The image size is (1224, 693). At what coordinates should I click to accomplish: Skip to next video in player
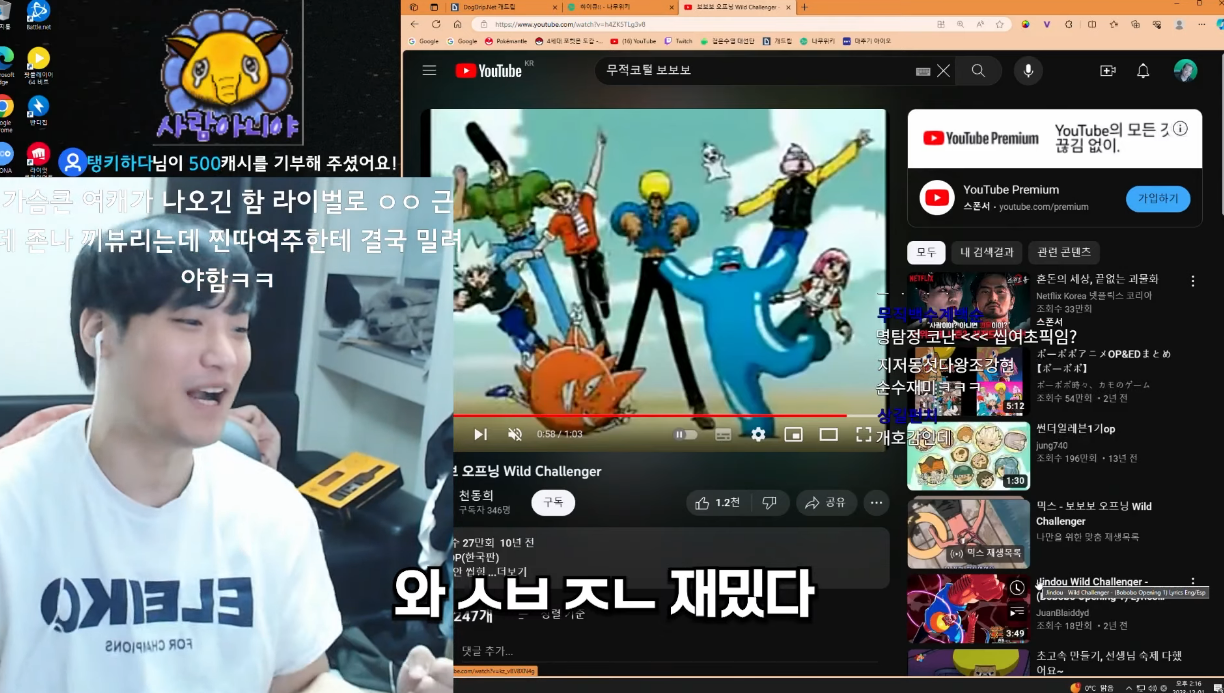(480, 434)
